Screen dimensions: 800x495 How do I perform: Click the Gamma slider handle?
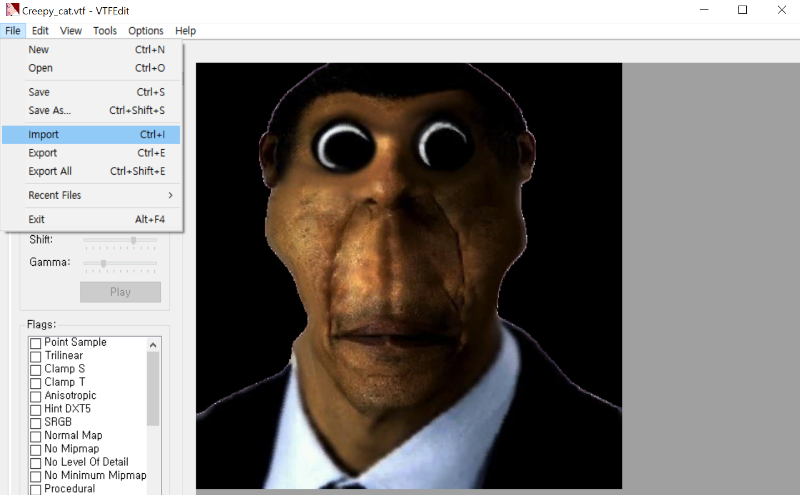pos(104,263)
